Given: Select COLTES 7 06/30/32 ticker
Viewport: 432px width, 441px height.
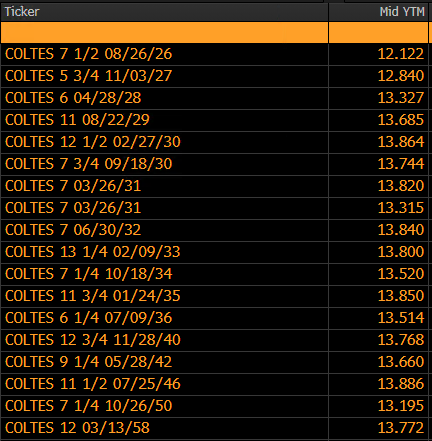Looking at the screenshot, I should tap(73, 230).
